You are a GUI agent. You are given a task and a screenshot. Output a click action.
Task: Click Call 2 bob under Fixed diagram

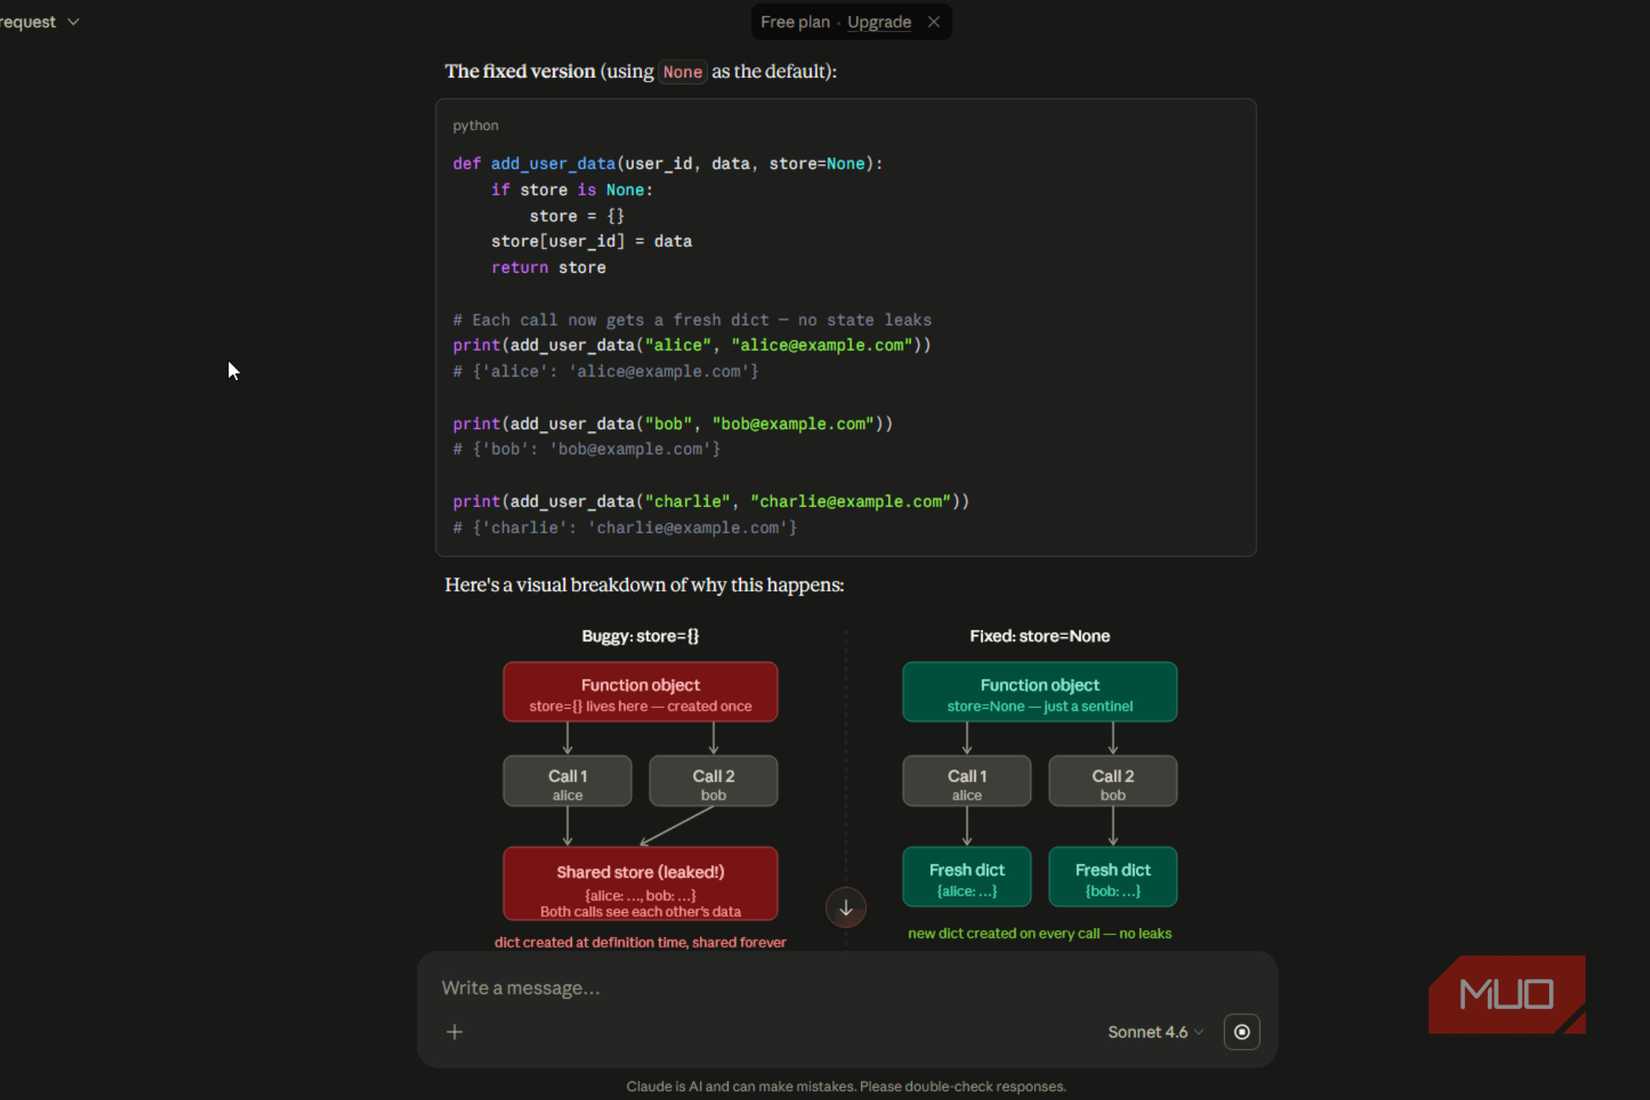1113,781
